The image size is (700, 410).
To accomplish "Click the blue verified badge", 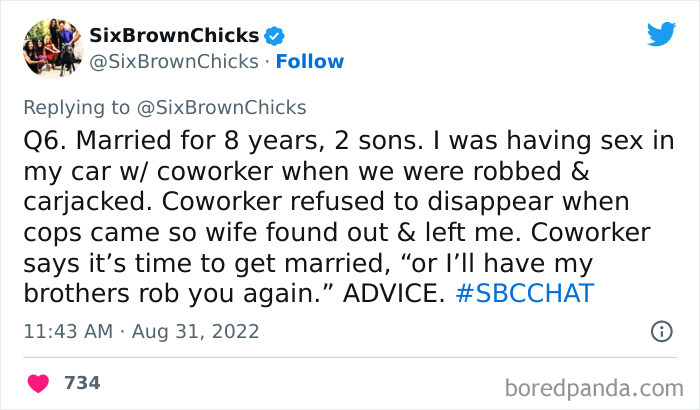I will [x=276, y=36].
